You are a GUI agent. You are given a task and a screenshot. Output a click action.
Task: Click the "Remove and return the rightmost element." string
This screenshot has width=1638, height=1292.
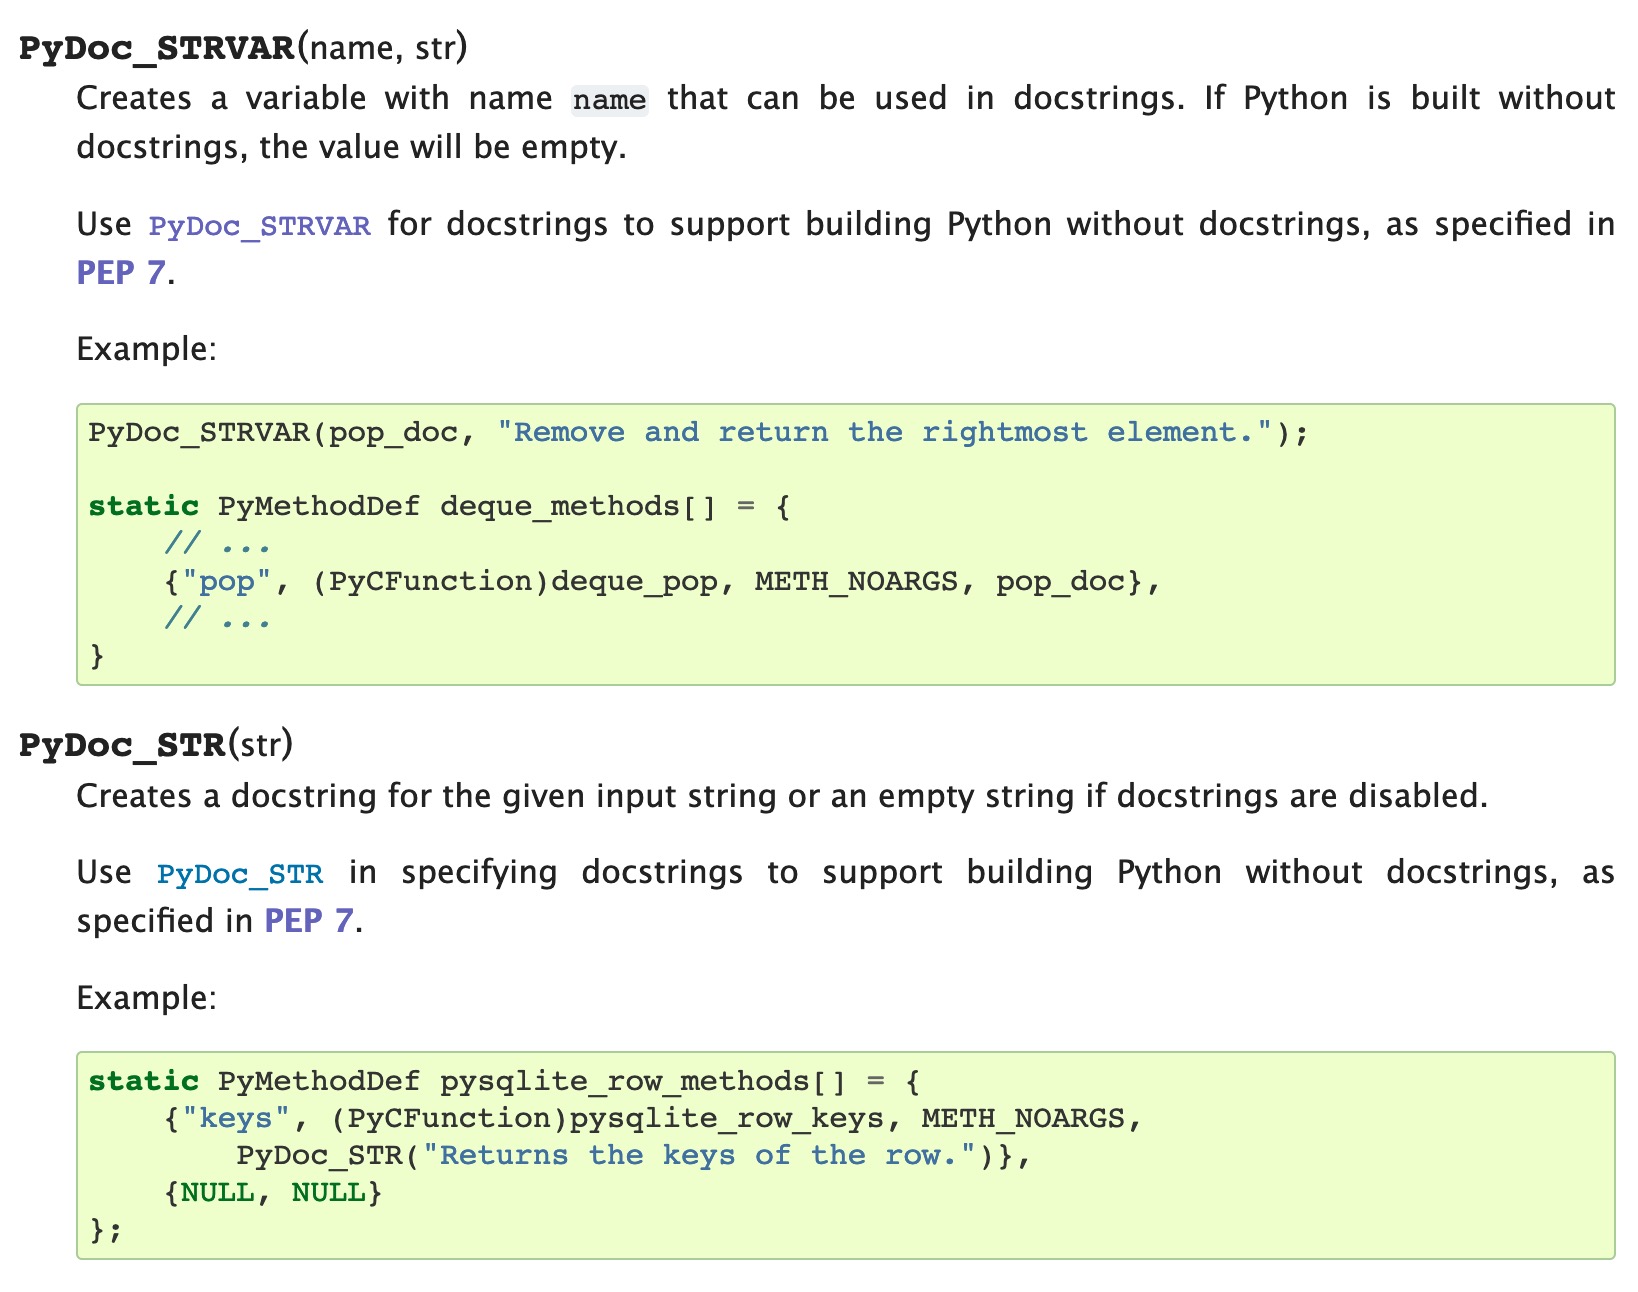point(885,432)
